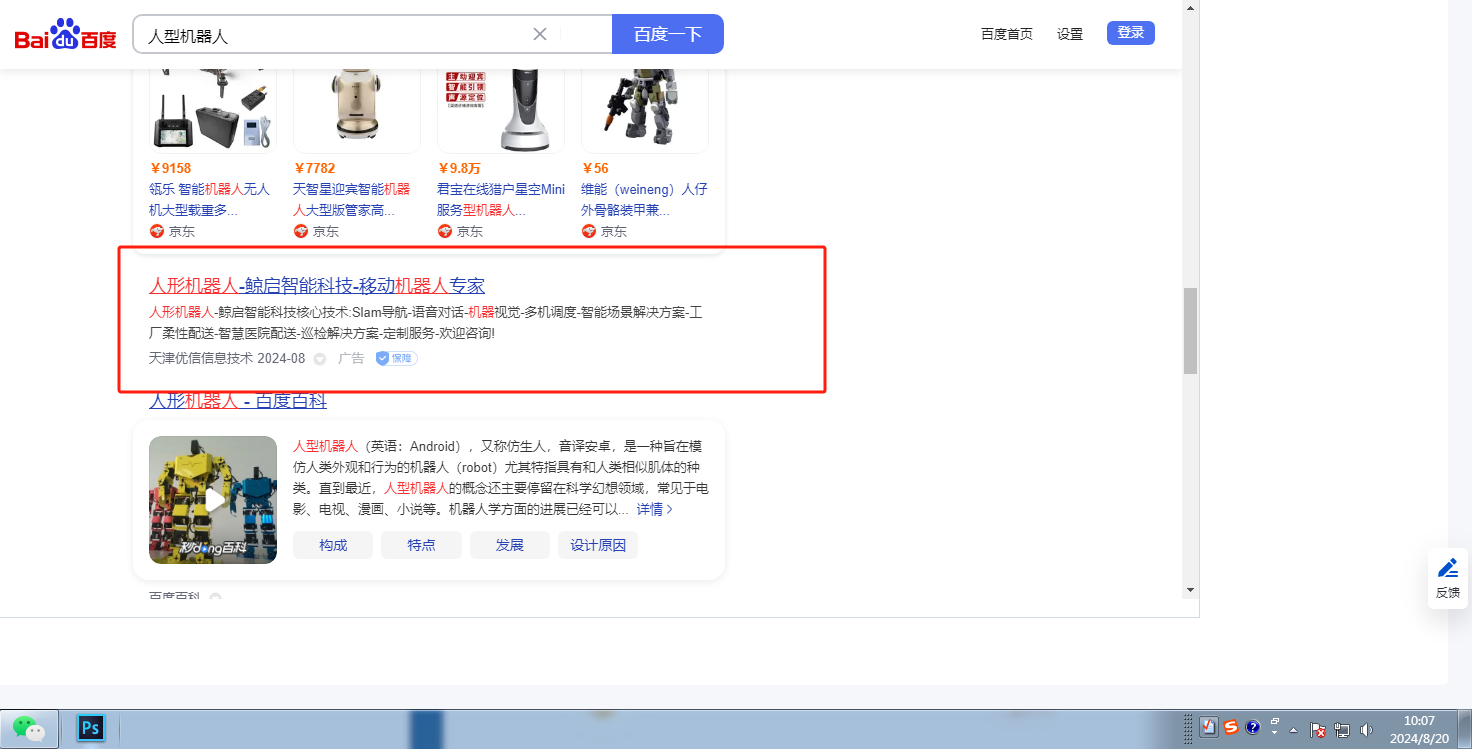Click the Show Desktop strip beside the clock
The image size is (1472, 749).
click(1465, 729)
